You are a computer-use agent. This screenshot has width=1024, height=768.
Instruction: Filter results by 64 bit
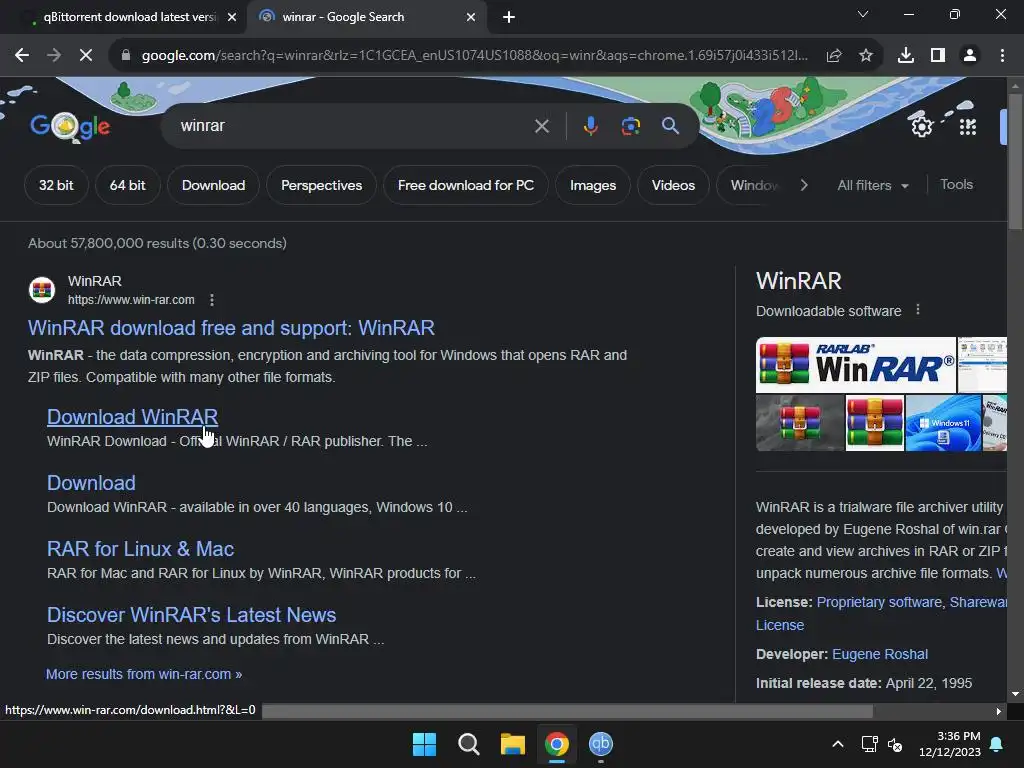pos(127,185)
